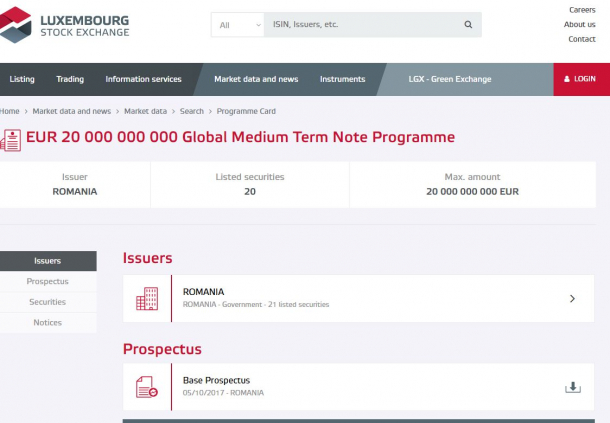Click the programme card icon beside title

click(x=11, y=140)
